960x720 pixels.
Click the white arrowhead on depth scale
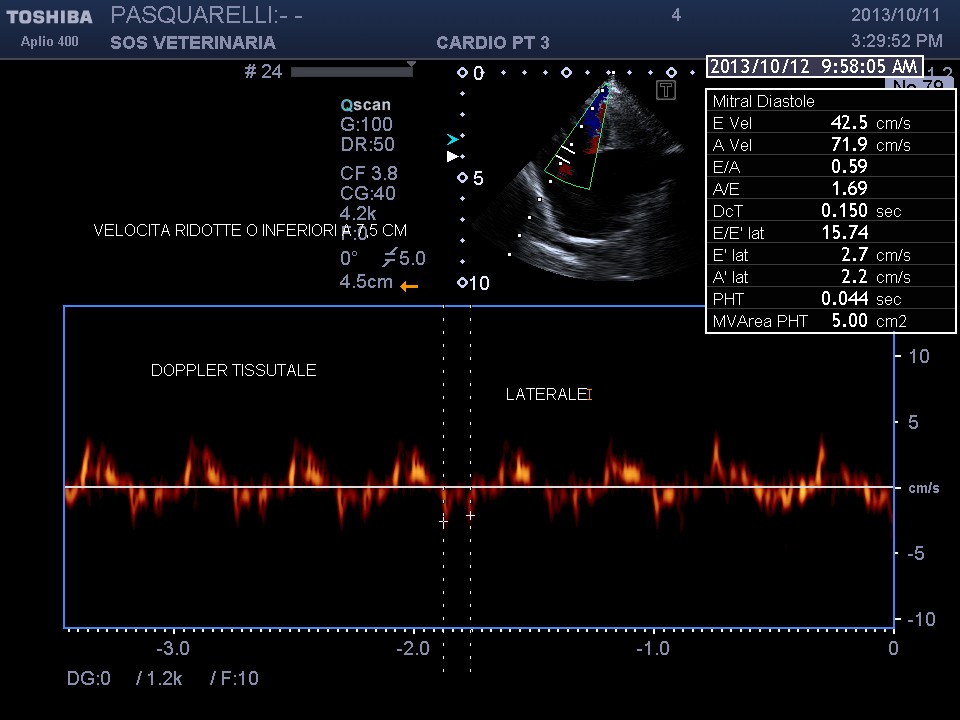point(452,157)
